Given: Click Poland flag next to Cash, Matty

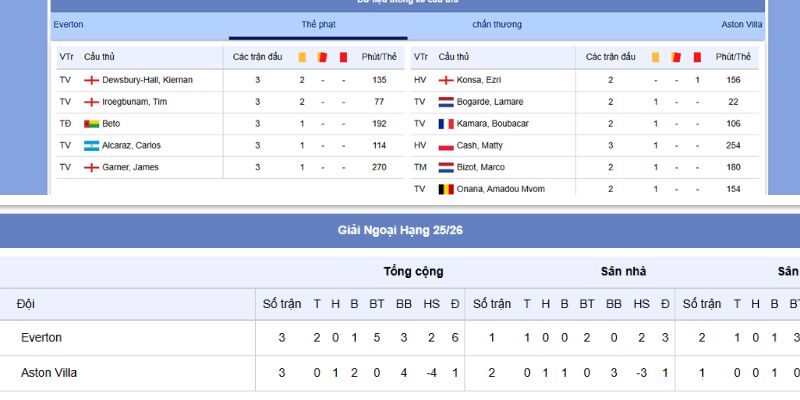Looking at the screenshot, I should [x=446, y=146].
